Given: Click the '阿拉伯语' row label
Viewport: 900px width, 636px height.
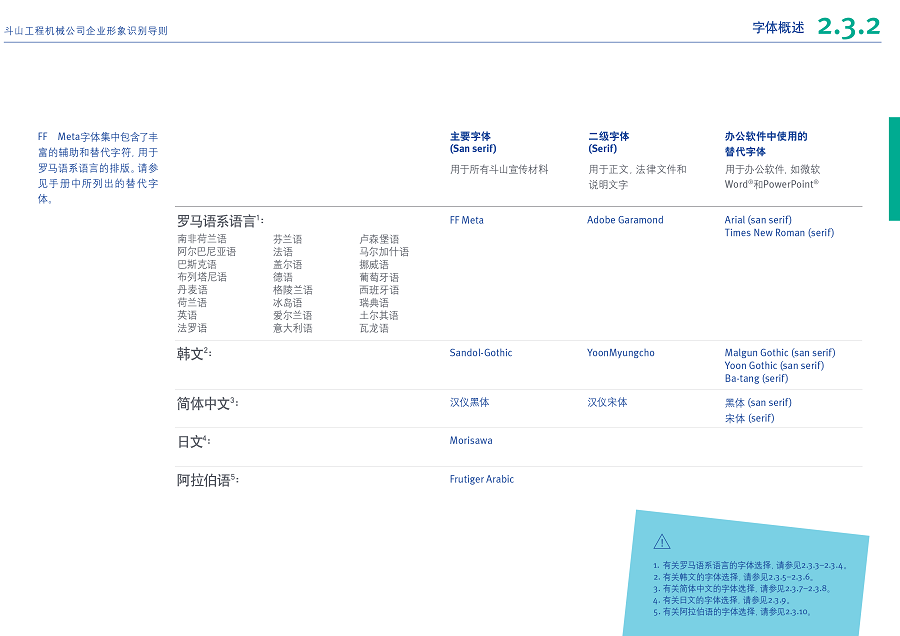Looking at the screenshot, I should [207, 480].
